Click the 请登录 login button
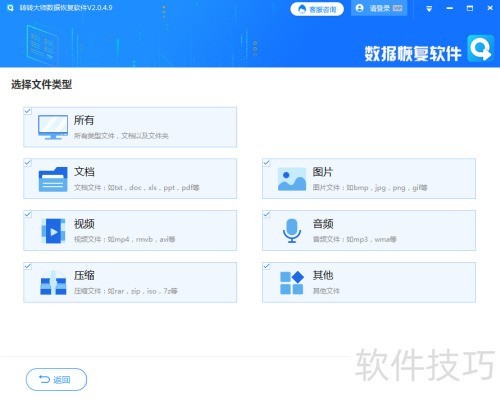 pyautogui.click(x=379, y=8)
